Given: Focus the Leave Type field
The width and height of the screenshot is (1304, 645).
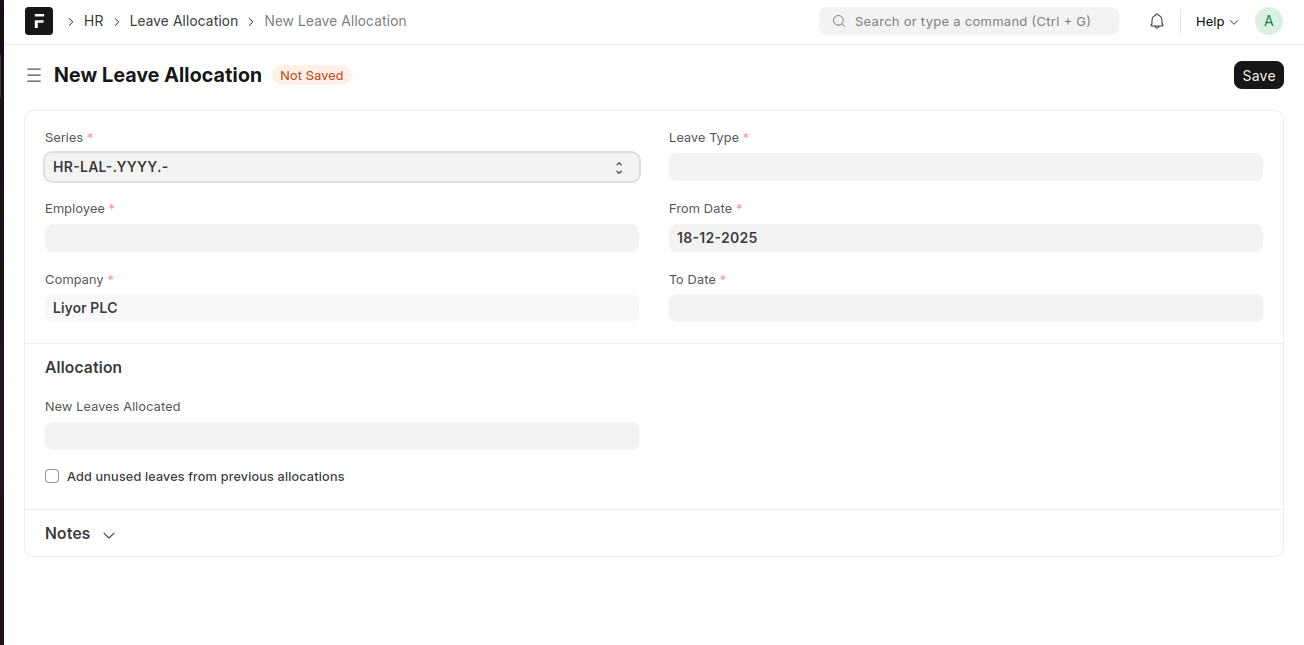Looking at the screenshot, I should coord(965,167).
